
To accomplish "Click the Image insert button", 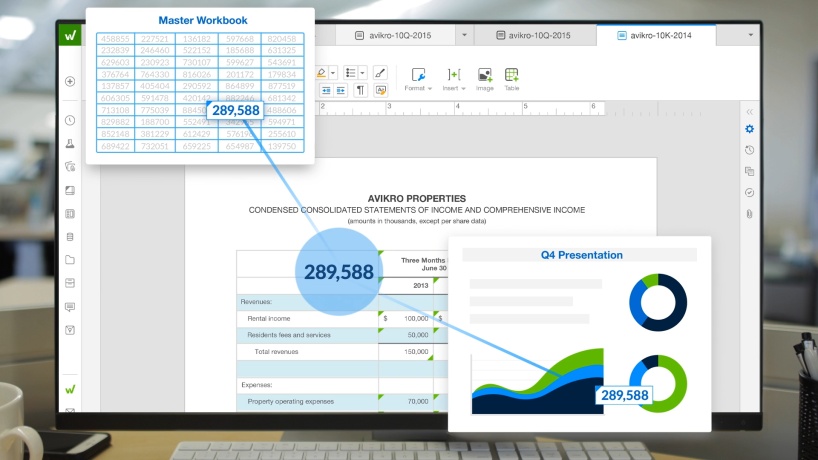I will coord(485,79).
